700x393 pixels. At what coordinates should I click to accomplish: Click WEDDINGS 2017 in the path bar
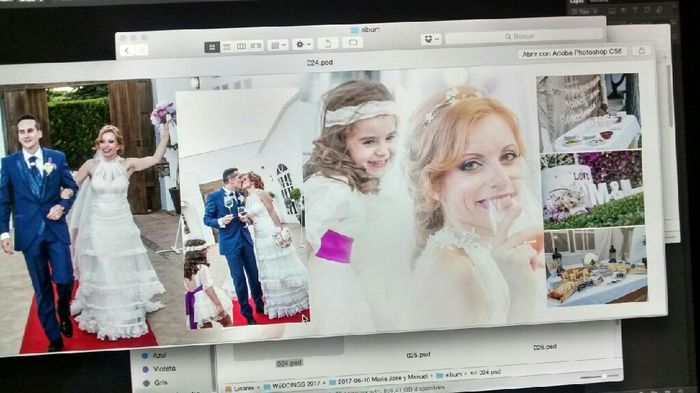click(292, 385)
